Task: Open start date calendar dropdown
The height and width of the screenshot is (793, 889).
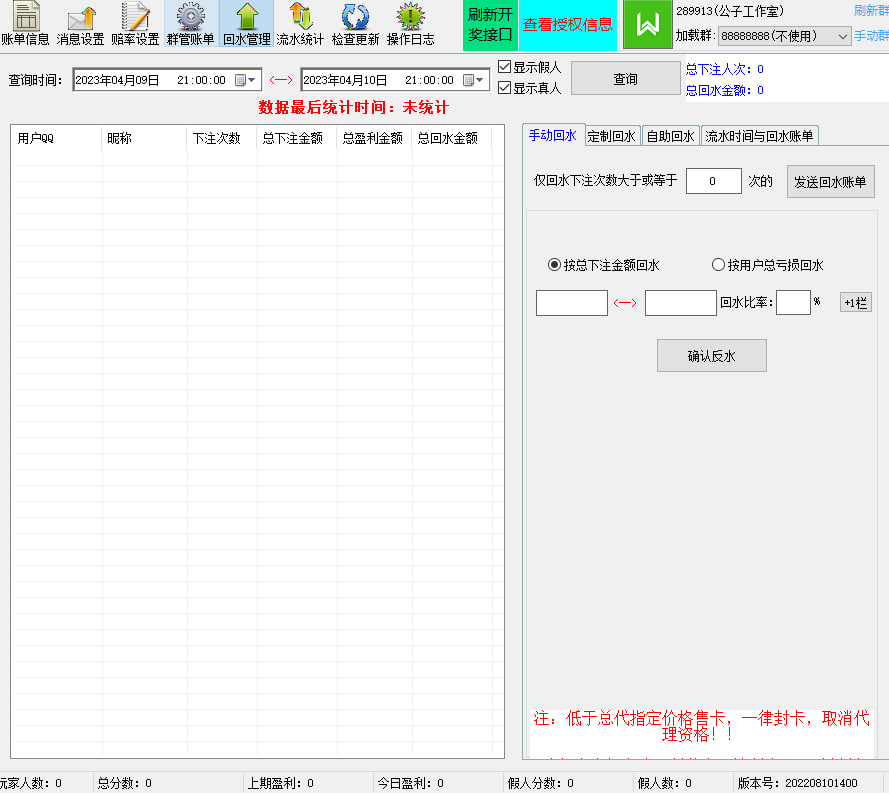Action: point(246,80)
